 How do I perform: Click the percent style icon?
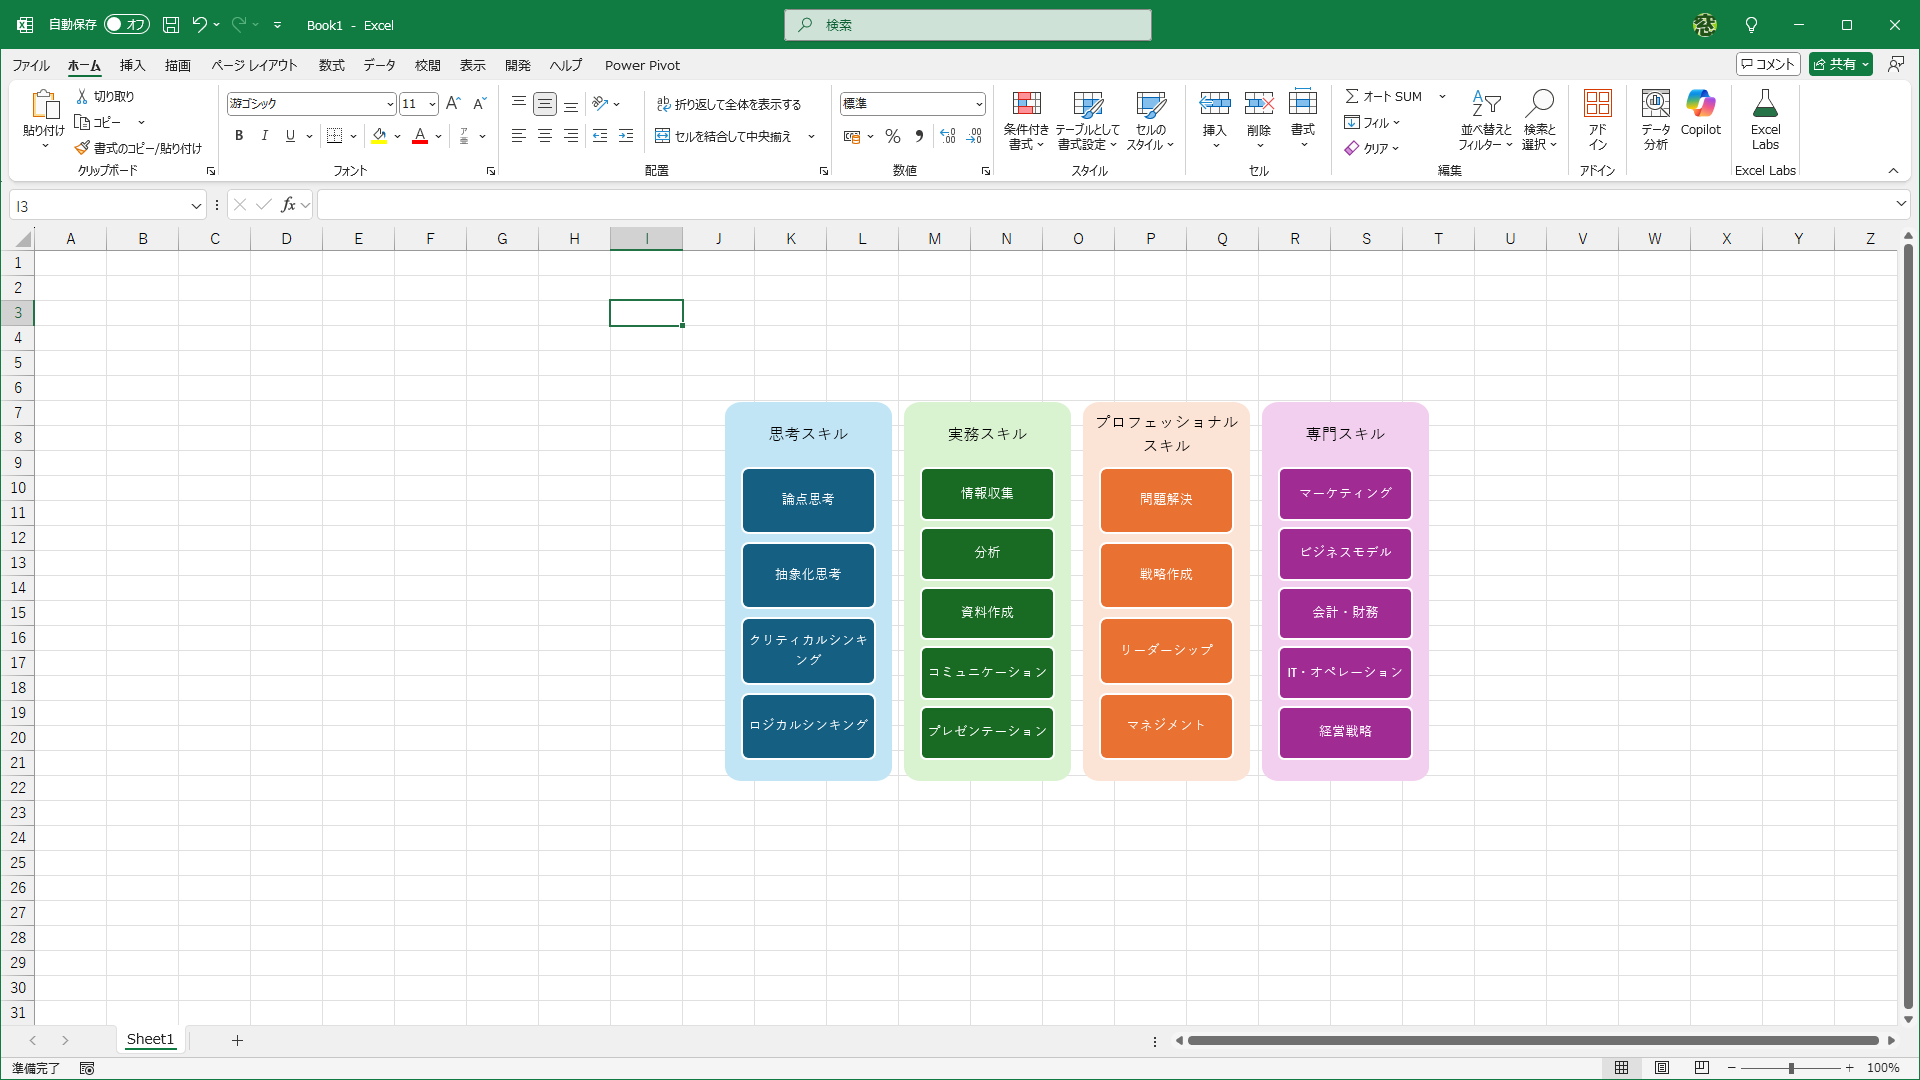[893, 136]
